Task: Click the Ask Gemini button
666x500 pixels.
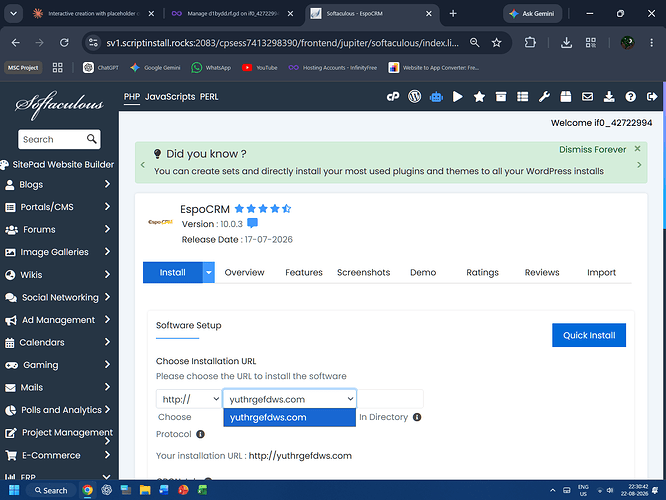Action: (533, 14)
